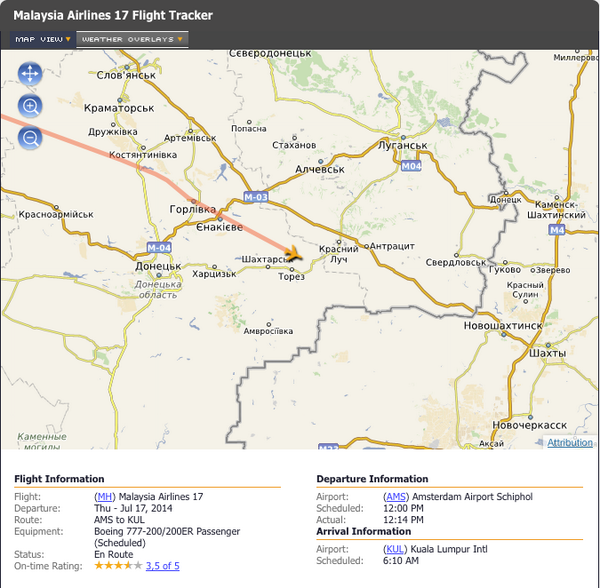Click the Донецьк city label
This screenshot has height=588, width=600.
158,266
